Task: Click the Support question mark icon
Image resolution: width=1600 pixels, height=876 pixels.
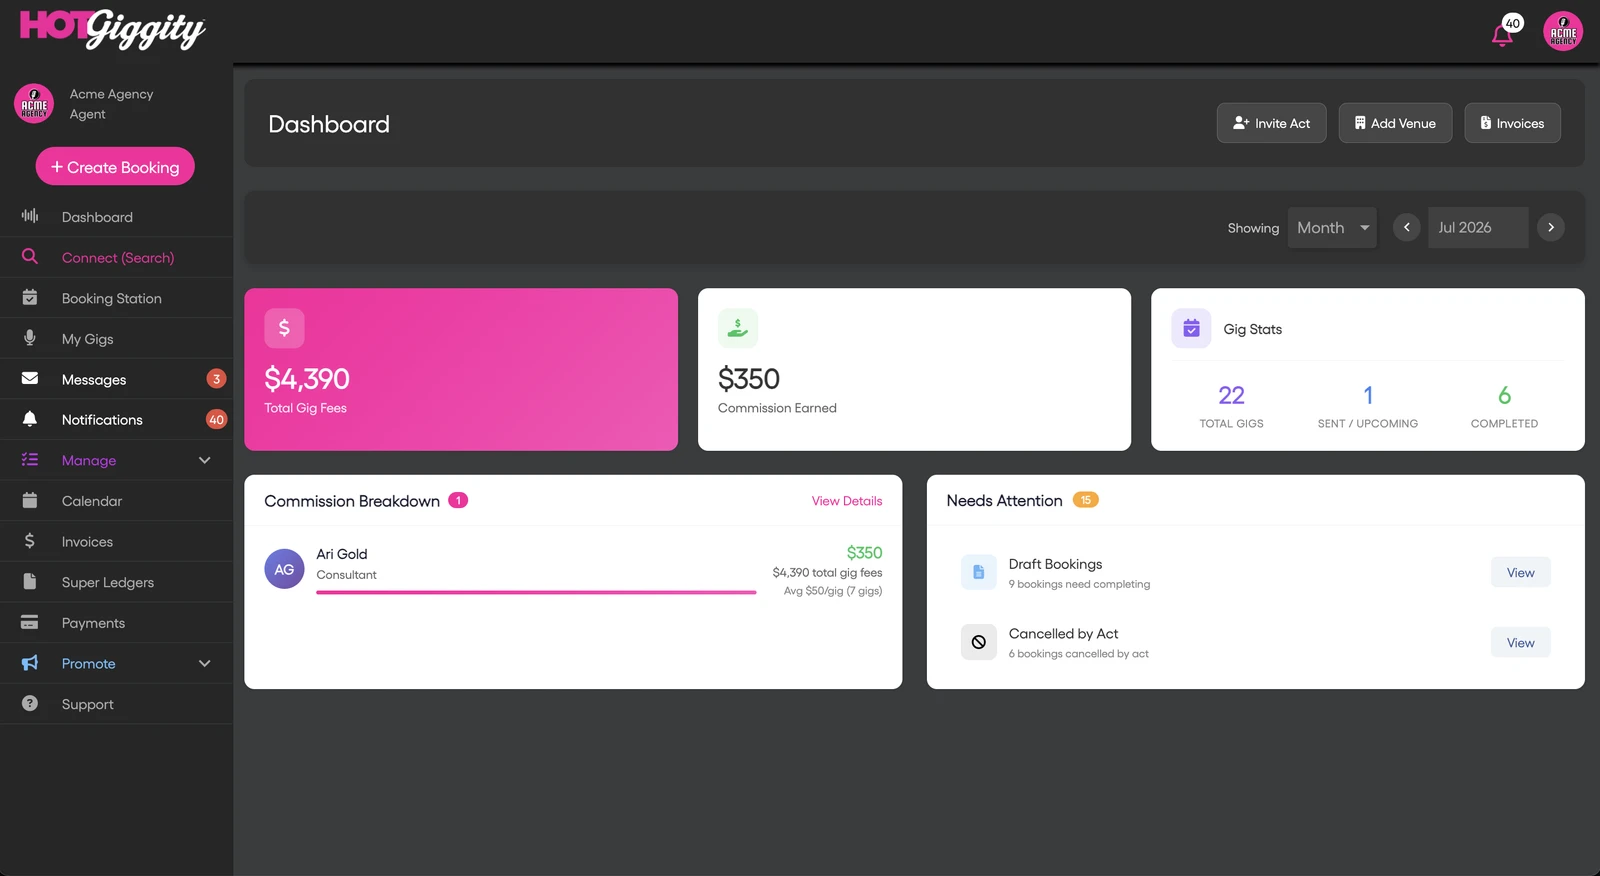Action: click(x=30, y=703)
